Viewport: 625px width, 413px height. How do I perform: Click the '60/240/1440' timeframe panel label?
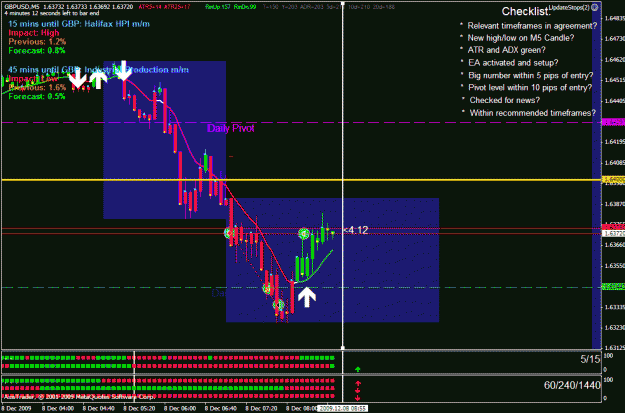(x=572, y=385)
